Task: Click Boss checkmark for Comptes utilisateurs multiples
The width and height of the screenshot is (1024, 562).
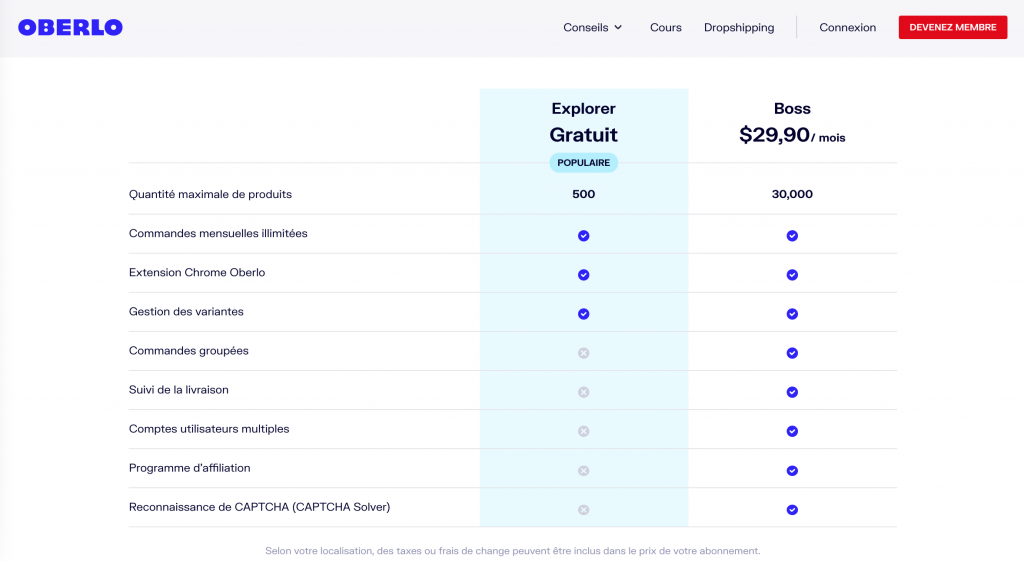Action: (792, 431)
